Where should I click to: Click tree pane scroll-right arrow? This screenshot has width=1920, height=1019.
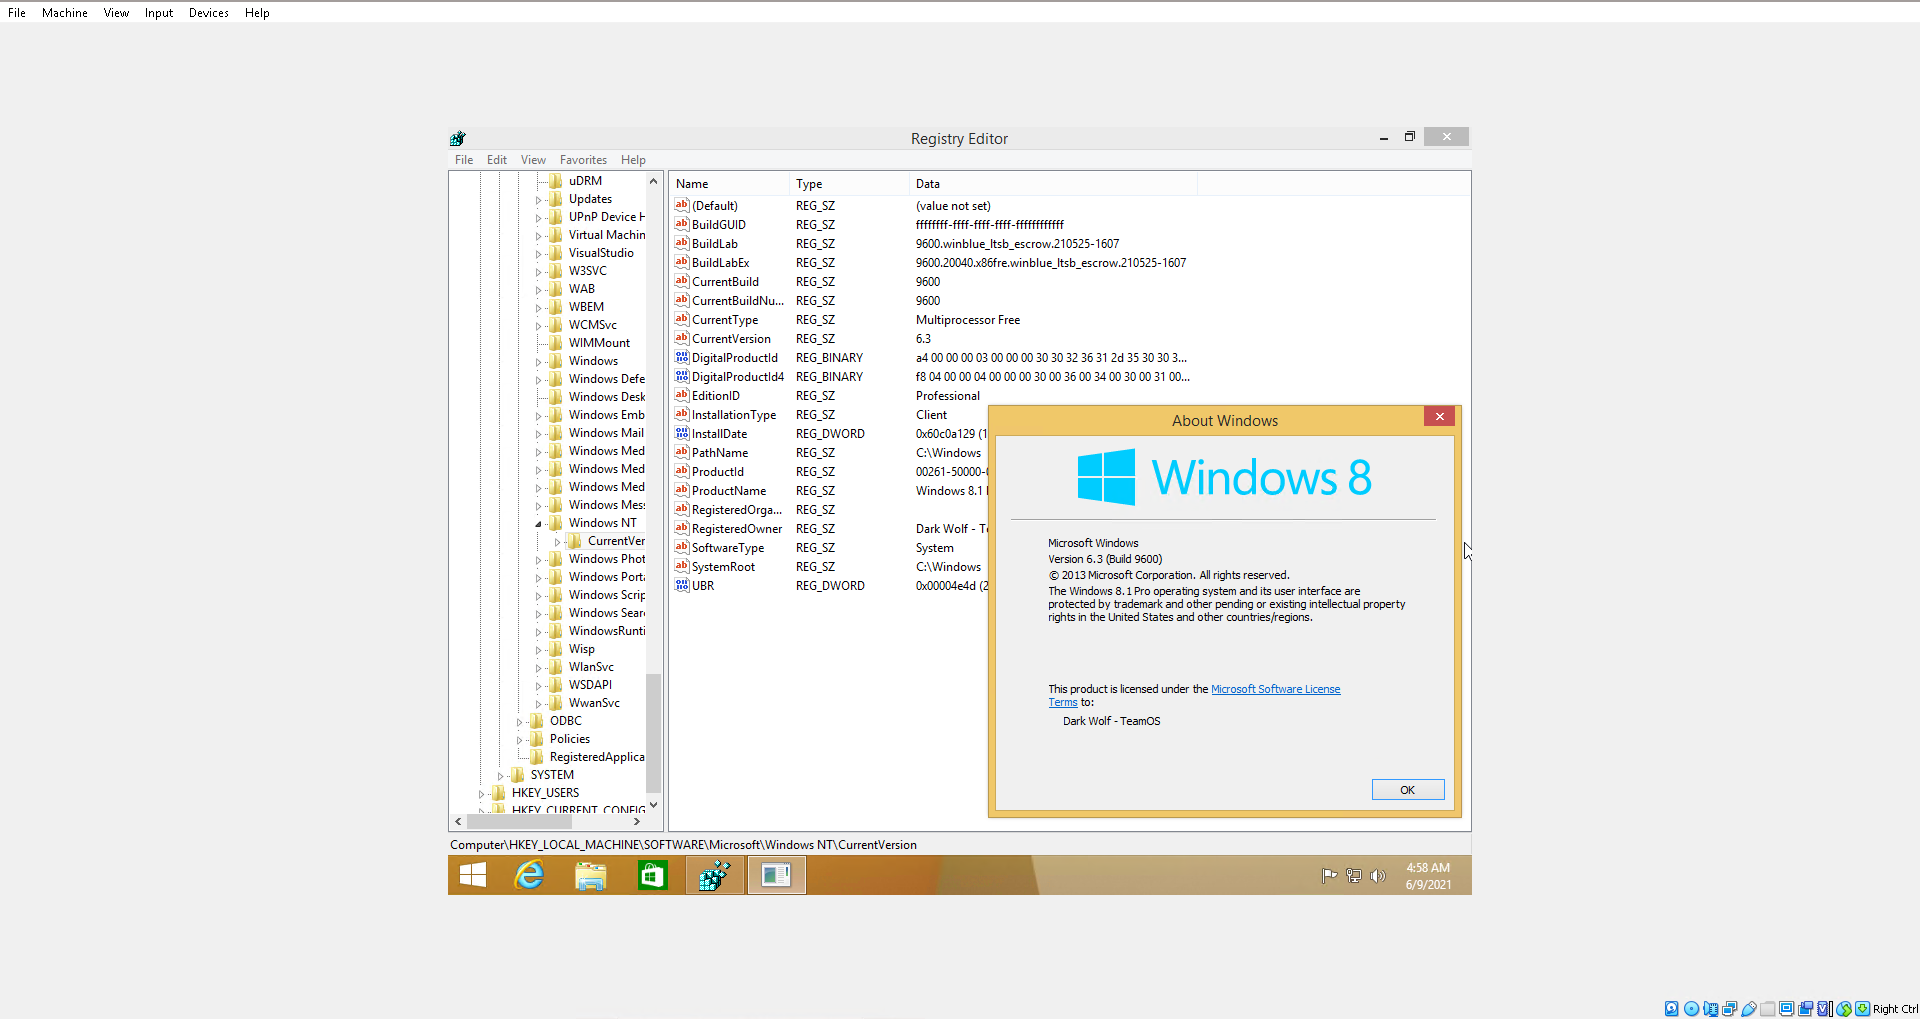pos(637,821)
